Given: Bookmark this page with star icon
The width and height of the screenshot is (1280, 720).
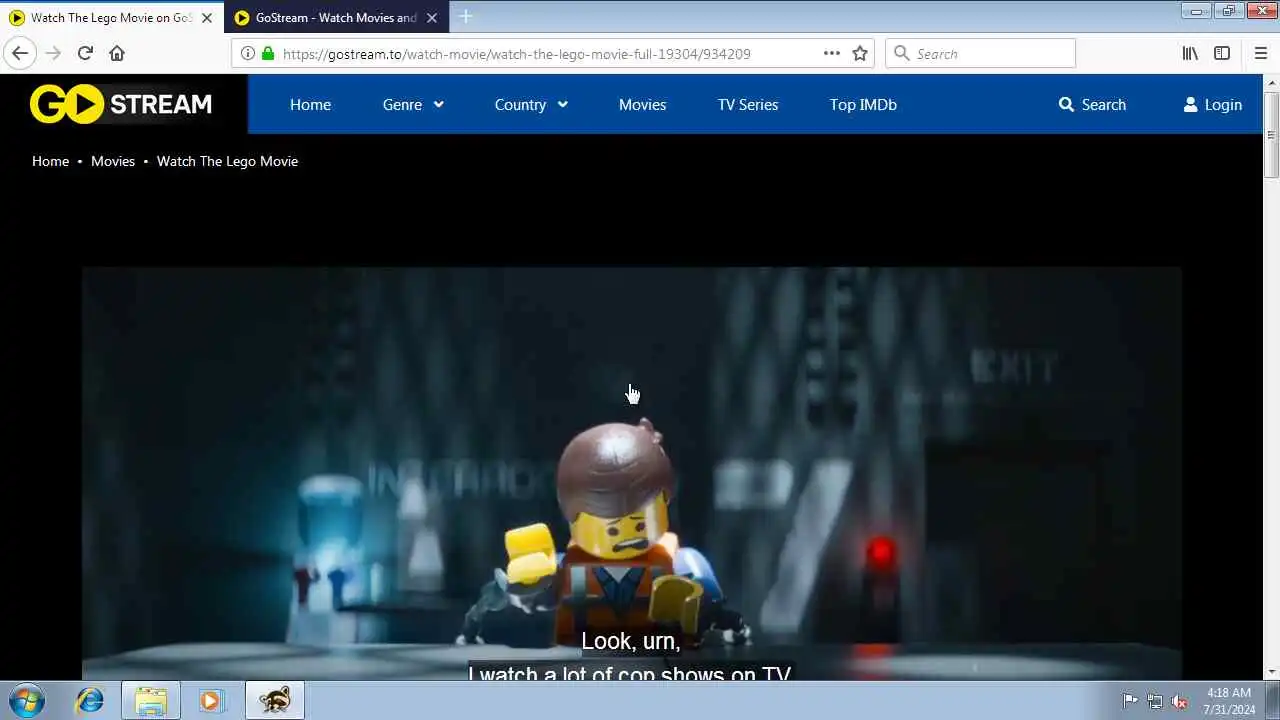Looking at the screenshot, I should [860, 53].
